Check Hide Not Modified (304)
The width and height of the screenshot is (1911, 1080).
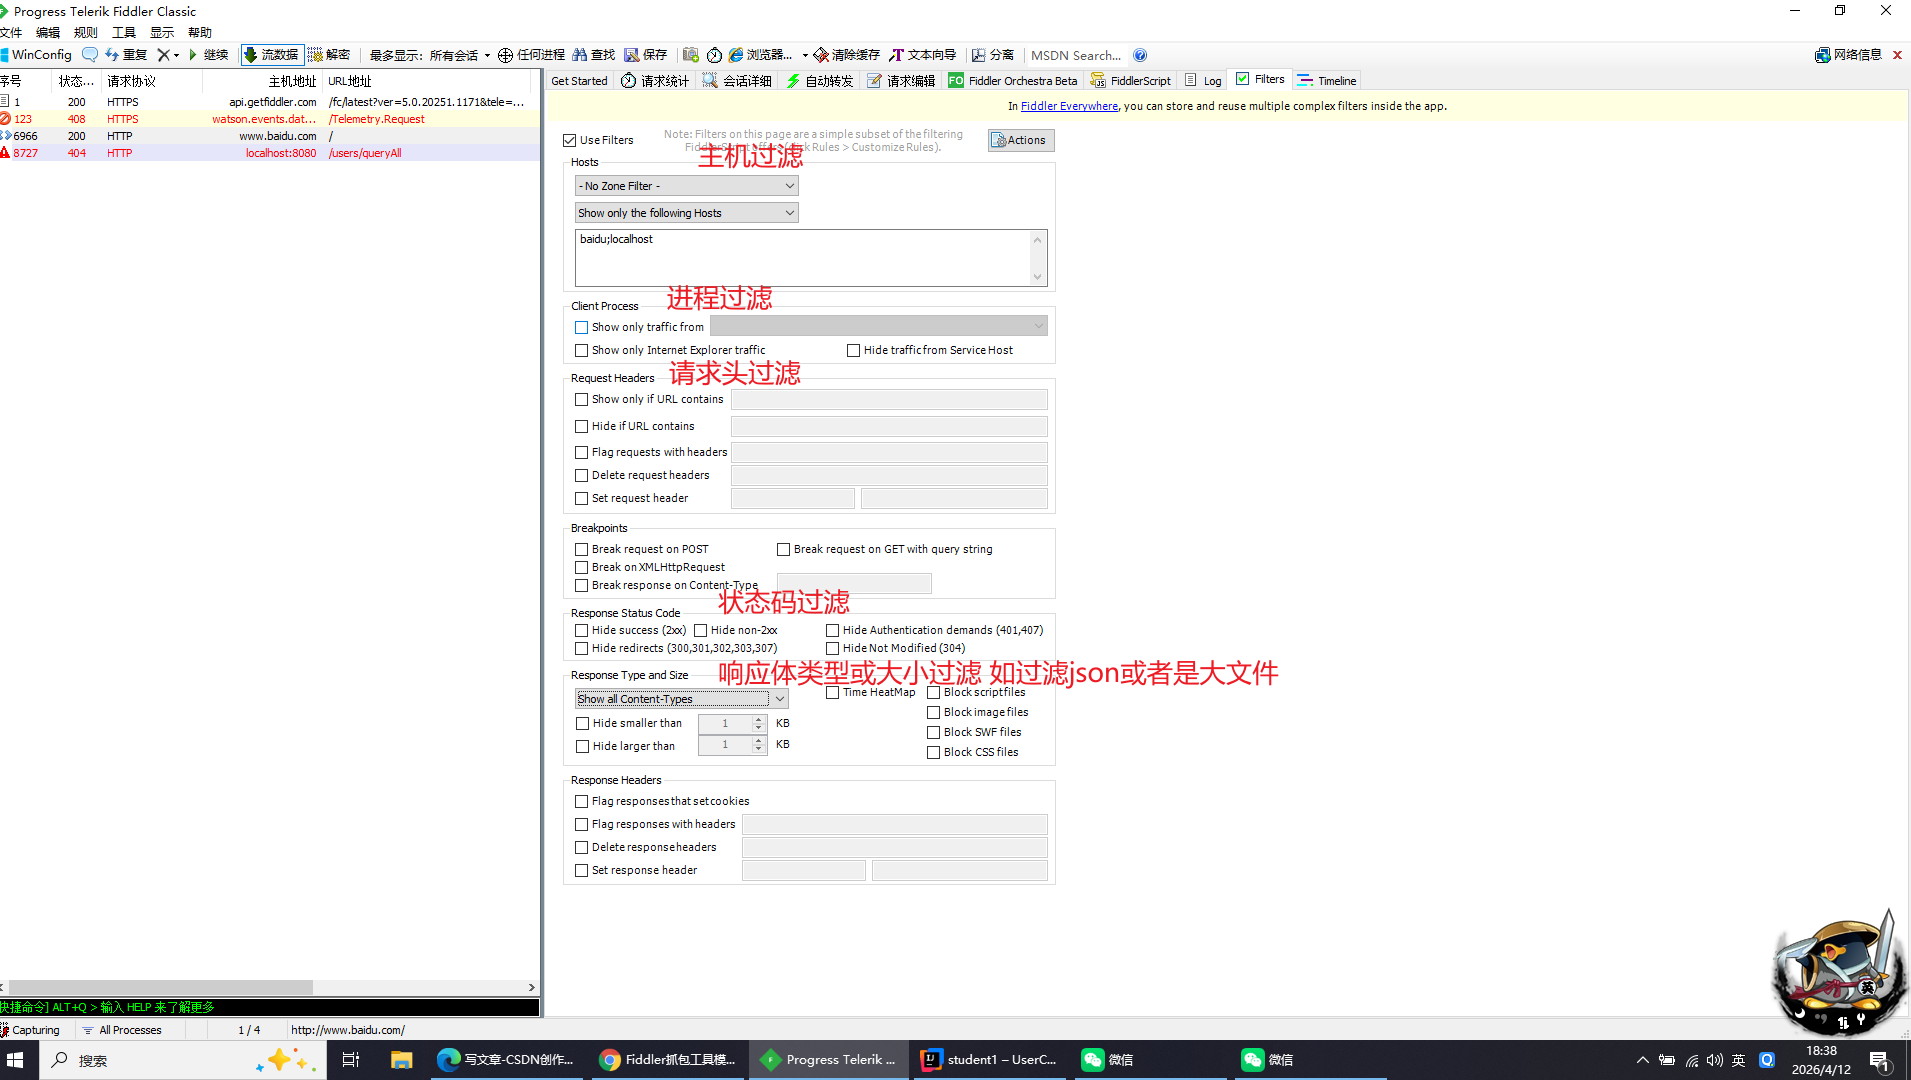[x=832, y=649]
